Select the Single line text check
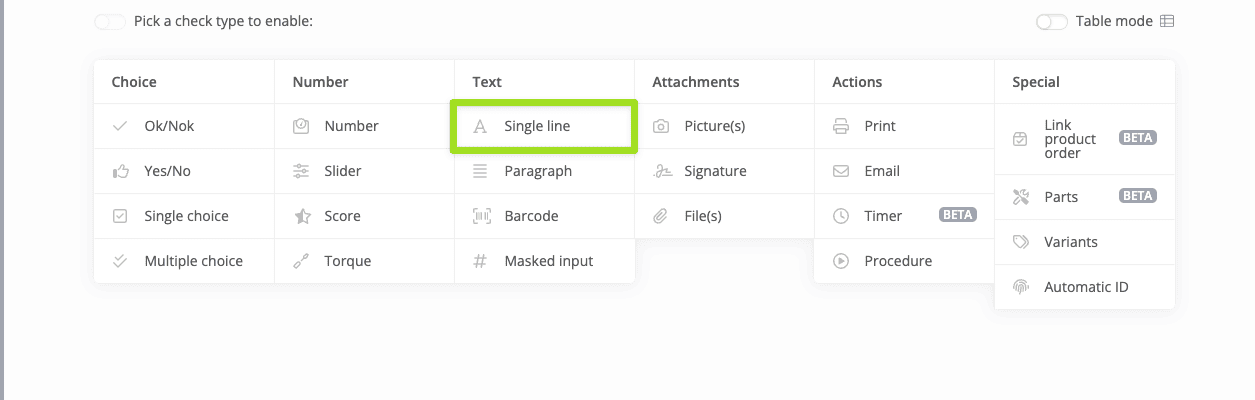 537,126
